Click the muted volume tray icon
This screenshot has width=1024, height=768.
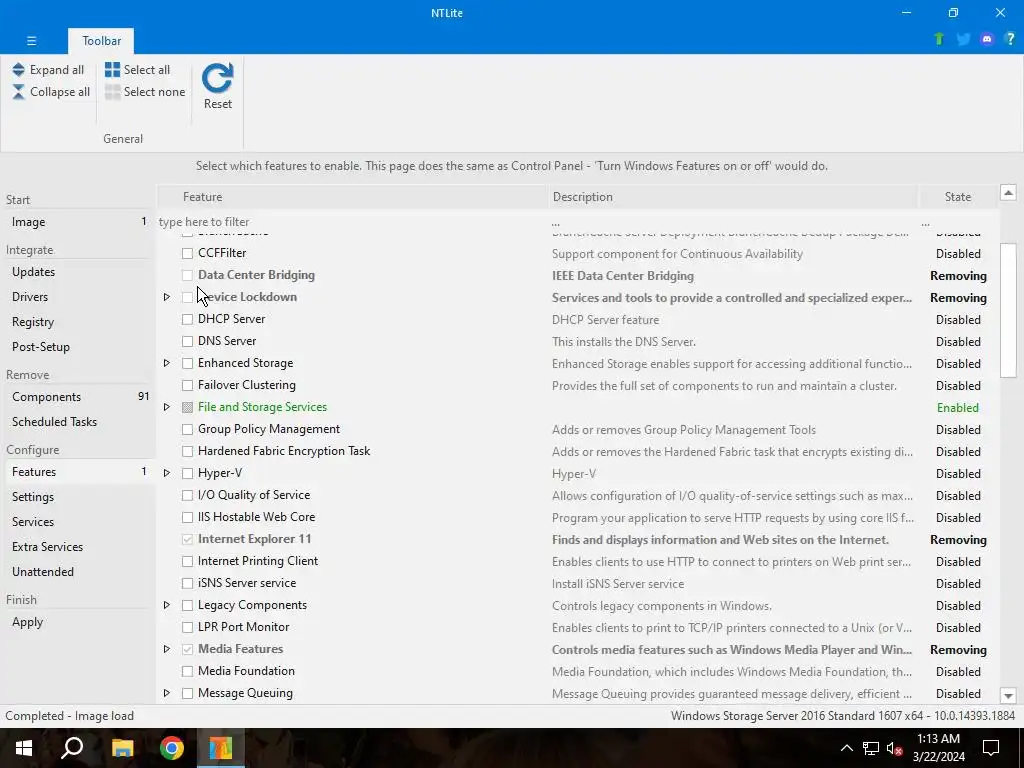(894, 748)
